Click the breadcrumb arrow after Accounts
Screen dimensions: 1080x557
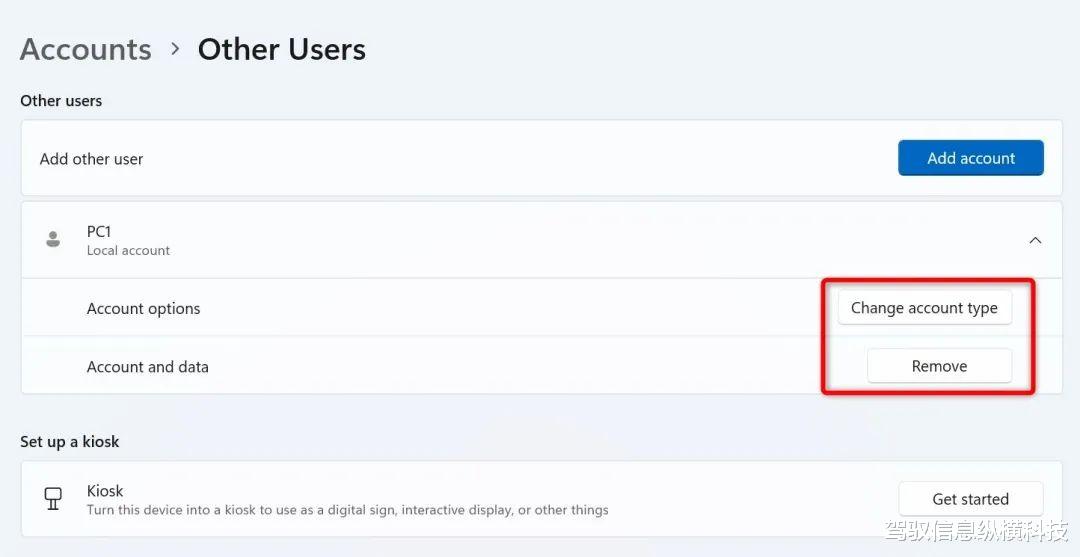176,49
